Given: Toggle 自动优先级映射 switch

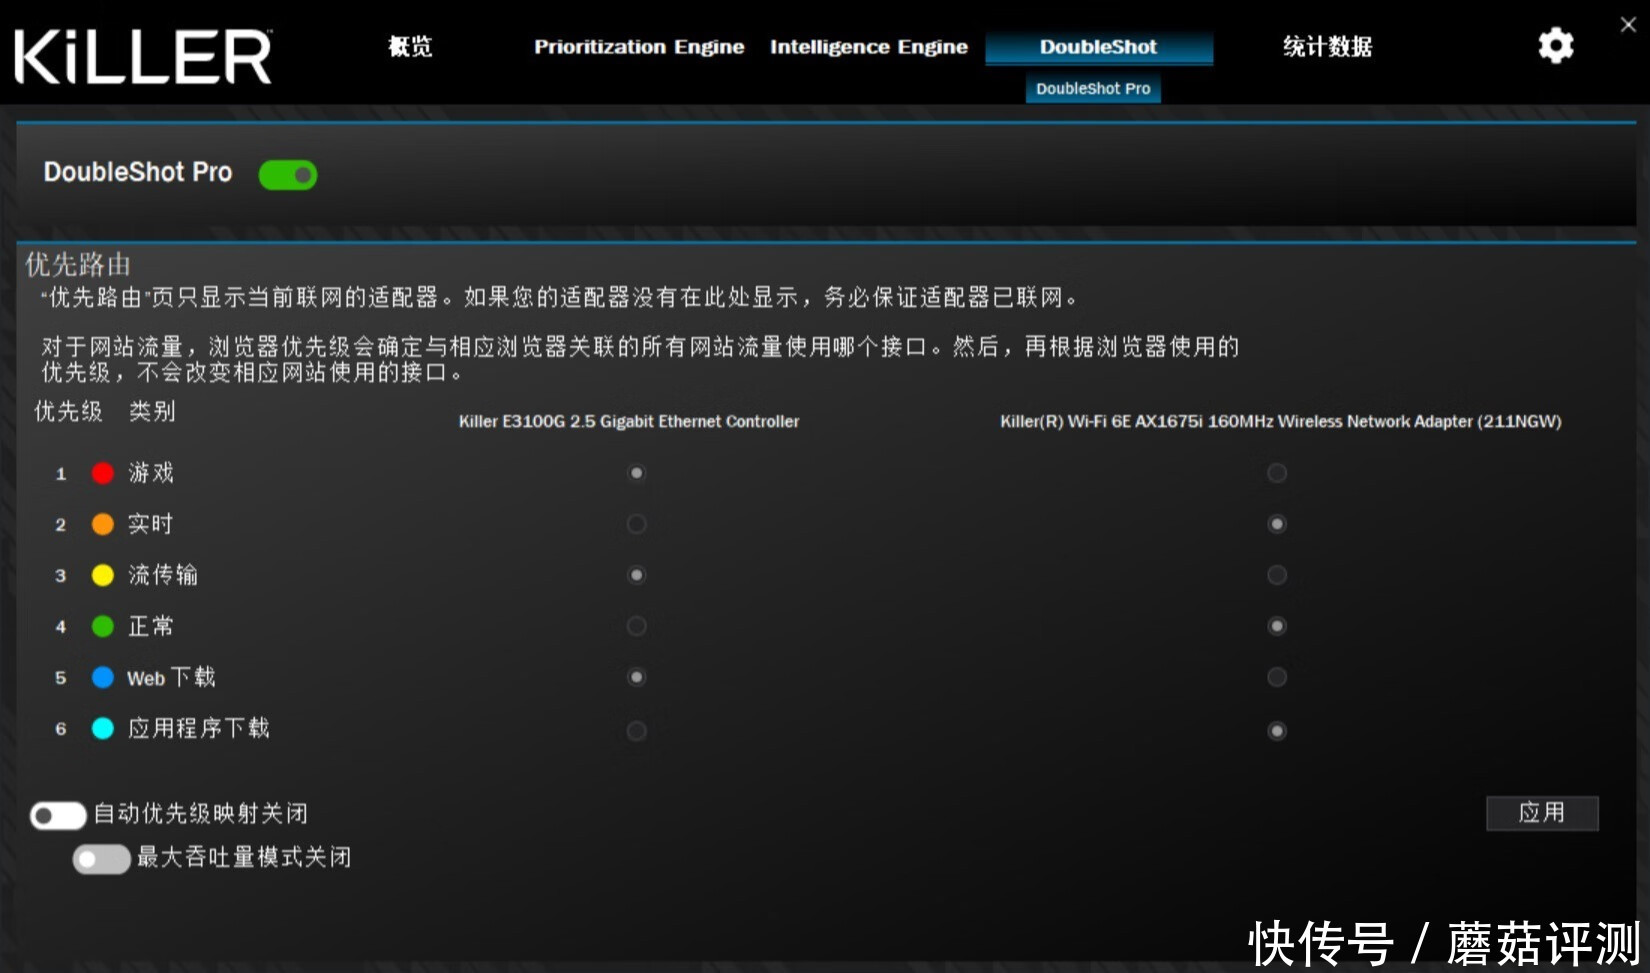Looking at the screenshot, I should [58, 816].
